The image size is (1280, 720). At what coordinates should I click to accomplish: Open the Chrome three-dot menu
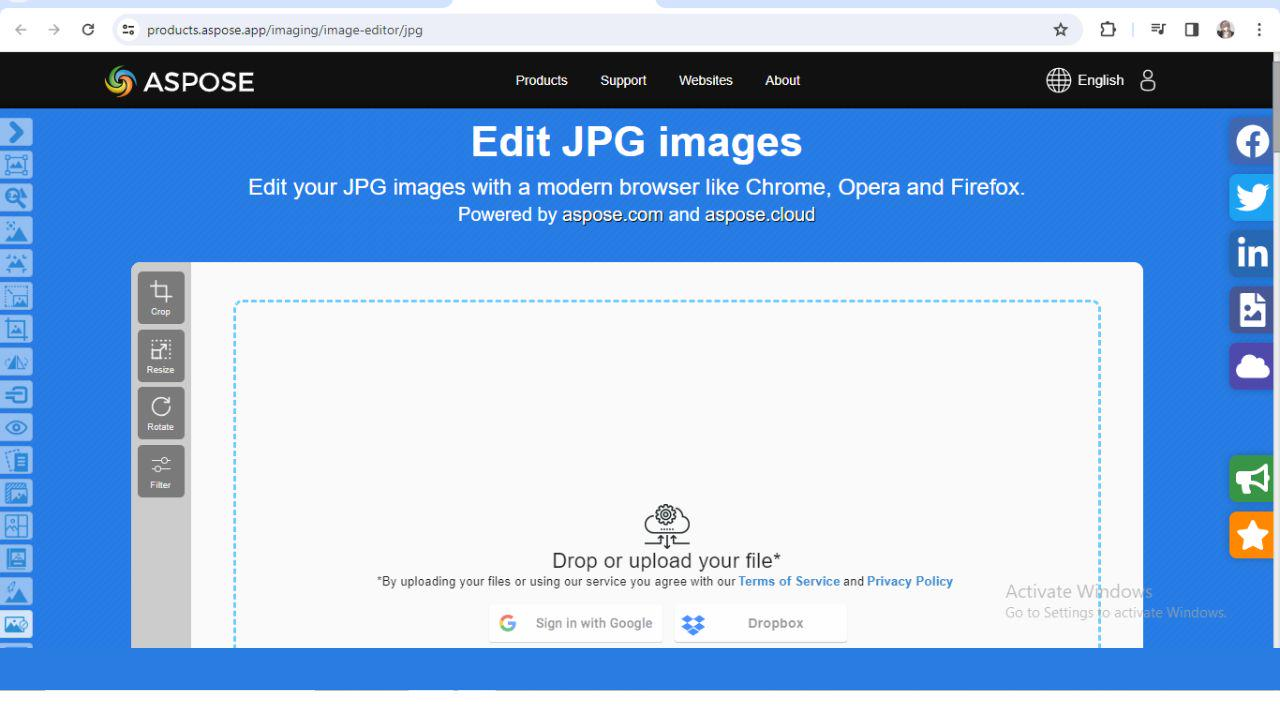click(x=1259, y=30)
